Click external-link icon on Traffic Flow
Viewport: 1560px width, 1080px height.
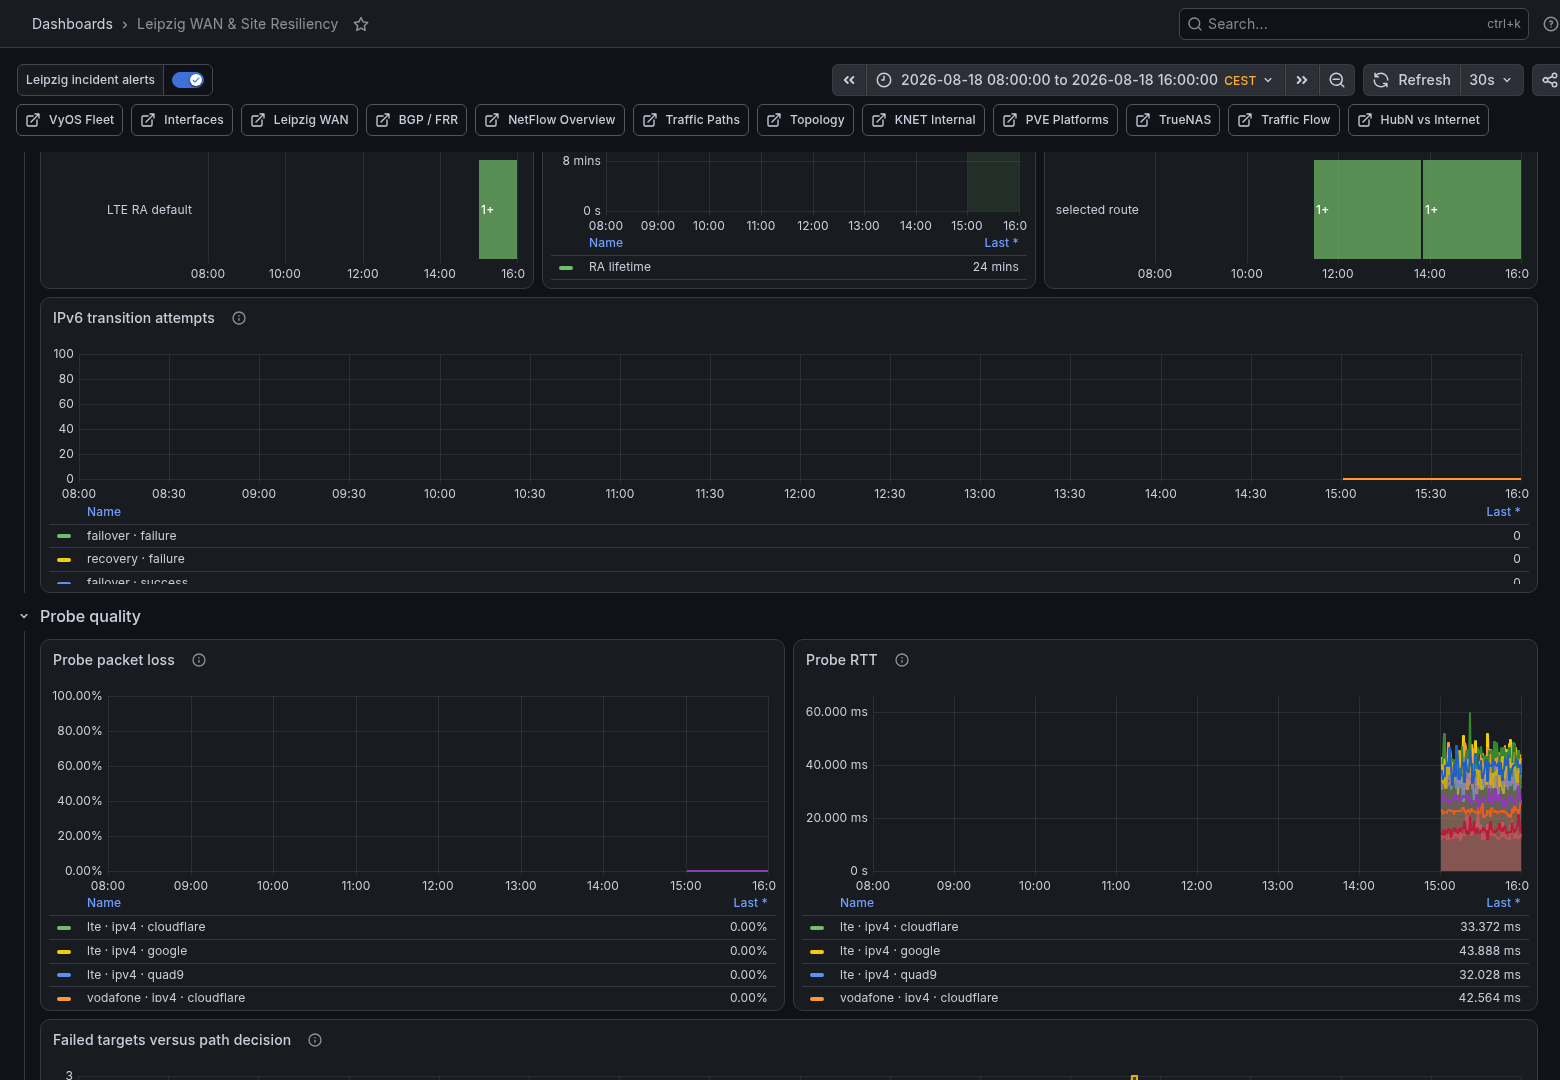[1245, 120]
